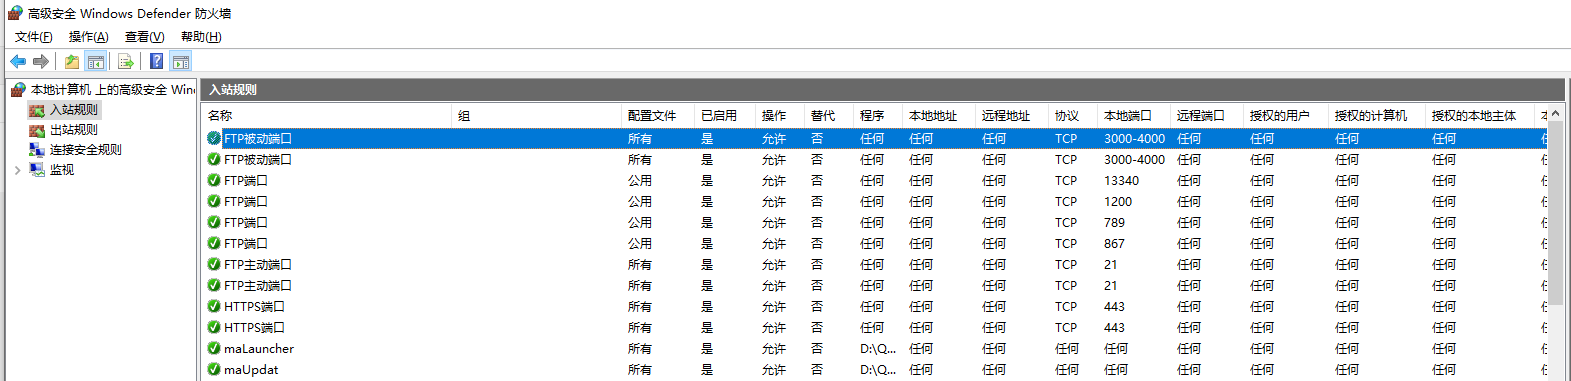1571x381 pixels.
Task: Click the firewall app icon in title bar
Action: coord(15,13)
